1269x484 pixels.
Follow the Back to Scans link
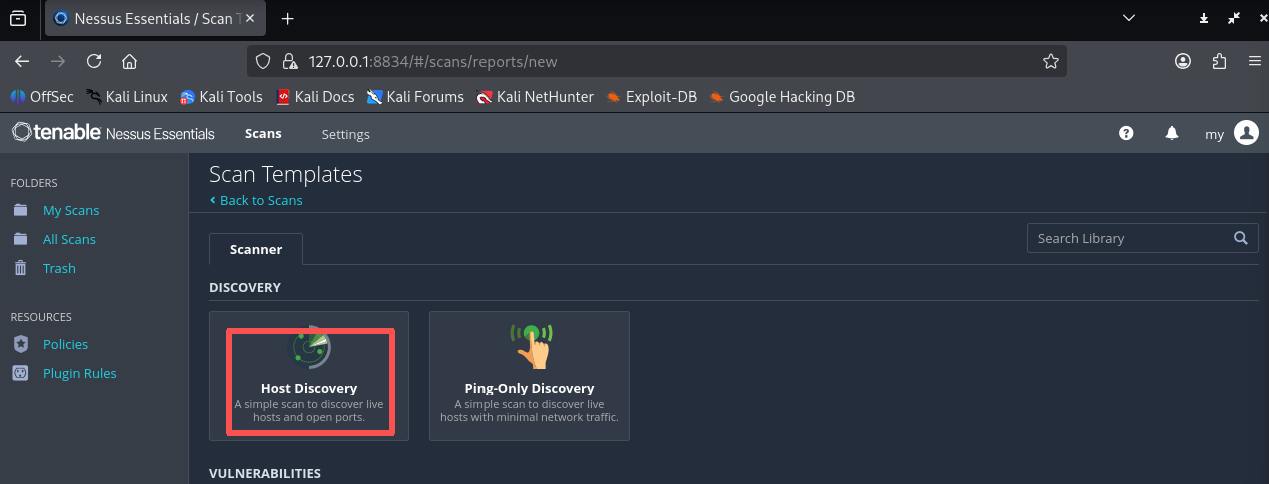(261, 200)
